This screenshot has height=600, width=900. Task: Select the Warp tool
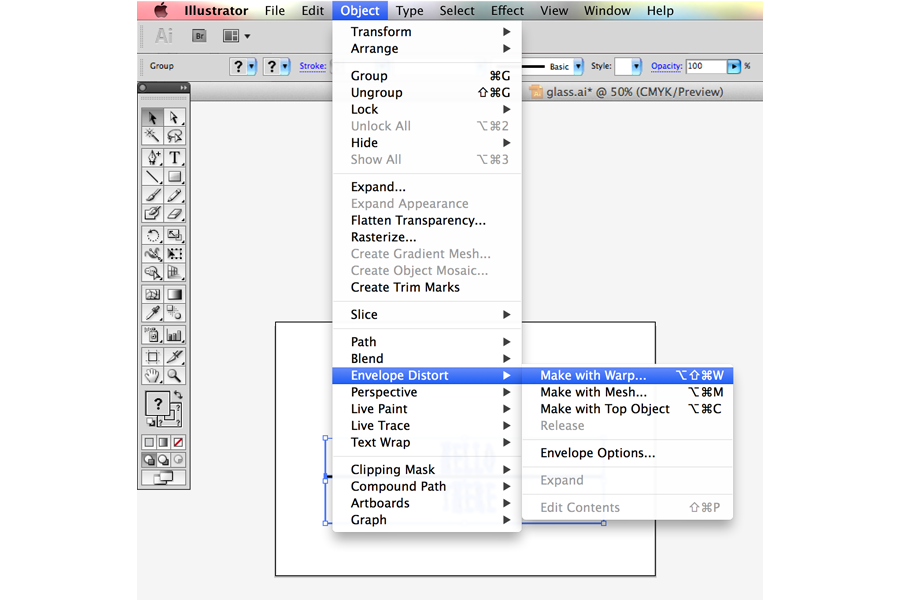pyautogui.click(x=153, y=254)
